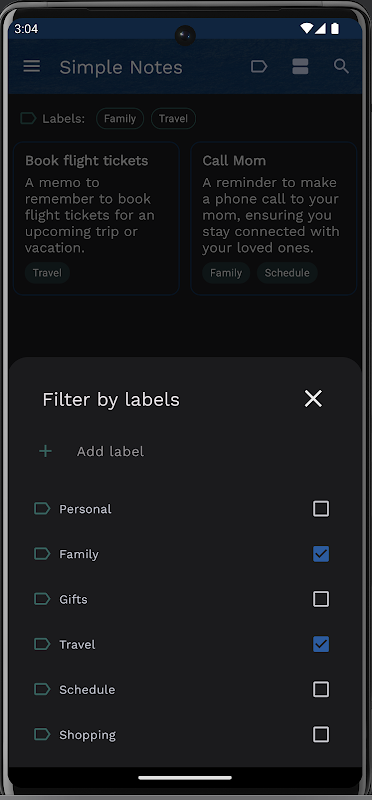Enable the Gifts label checkbox

coord(321,599)
